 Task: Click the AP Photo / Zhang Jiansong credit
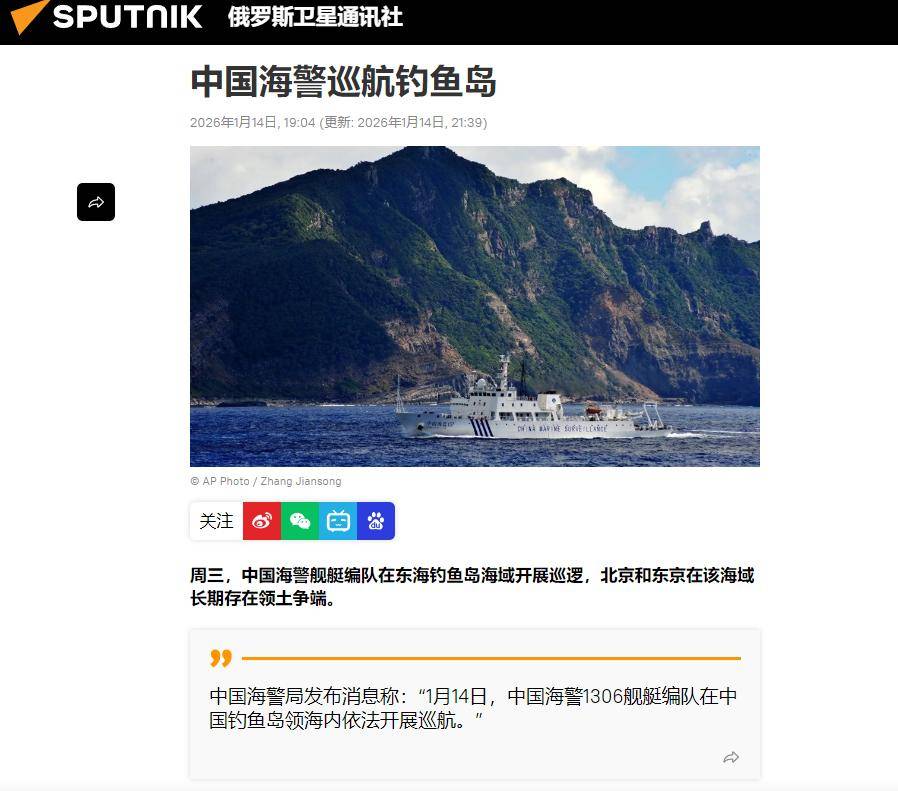[266, 481]
